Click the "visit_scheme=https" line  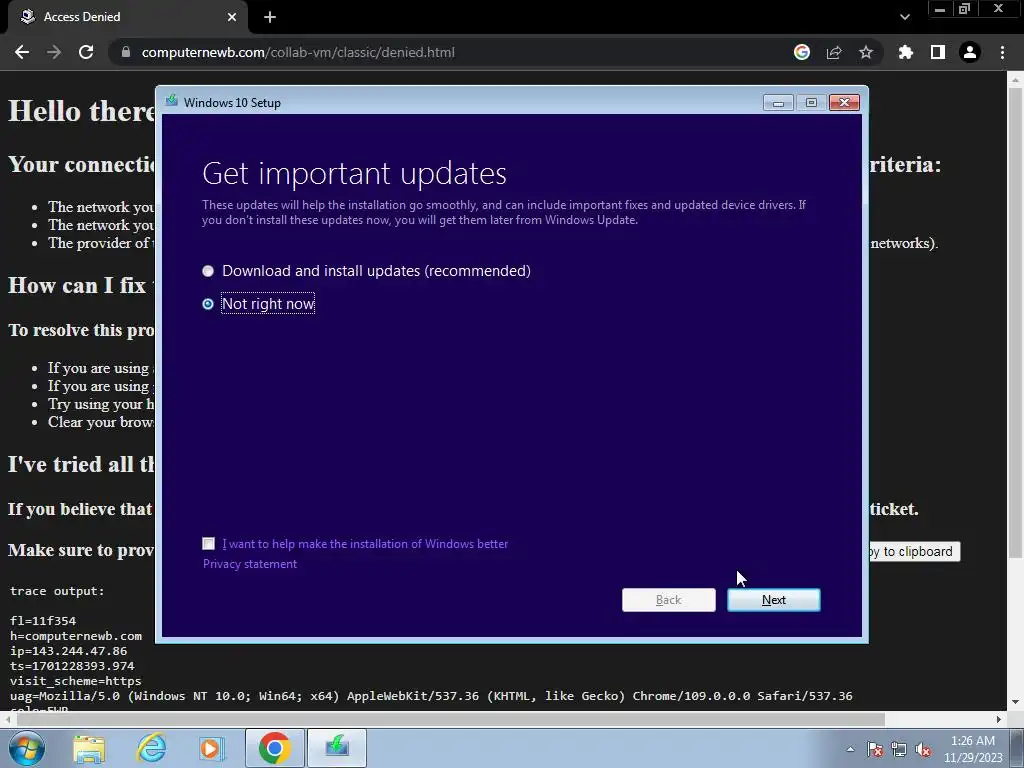(75, 681)
